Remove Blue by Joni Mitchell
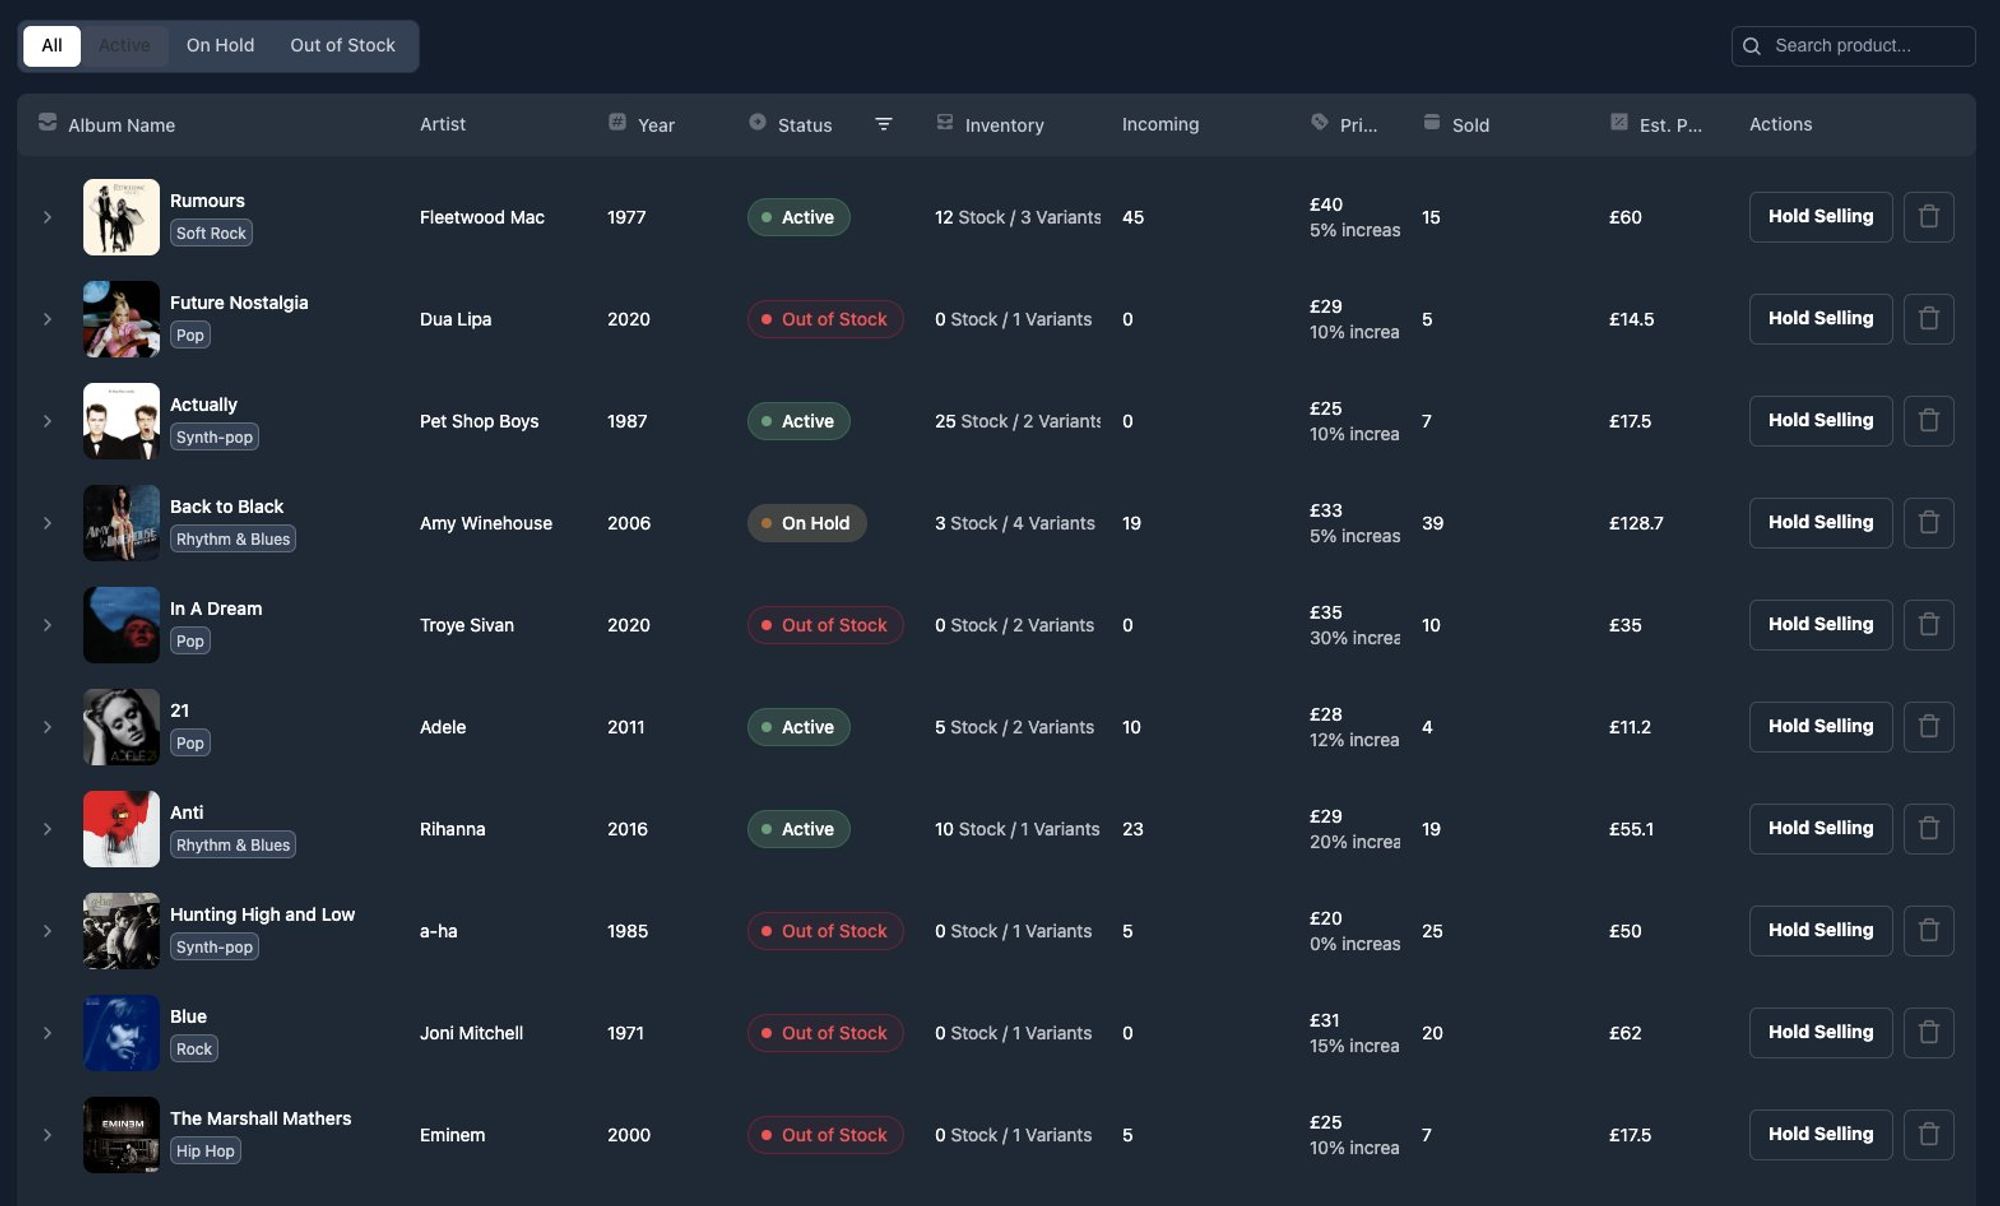 [1929, 1033]
